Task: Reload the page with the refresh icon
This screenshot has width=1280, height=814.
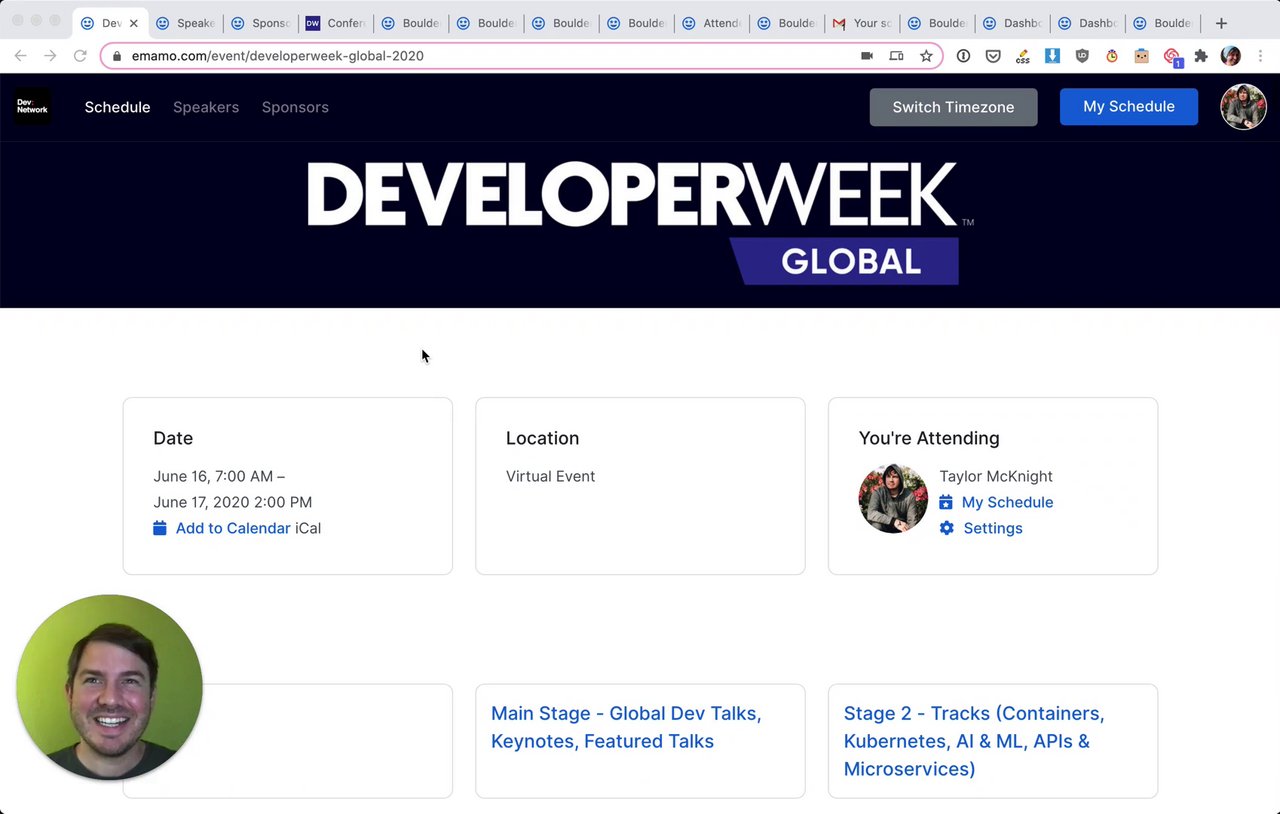Action: coord(80,56)
